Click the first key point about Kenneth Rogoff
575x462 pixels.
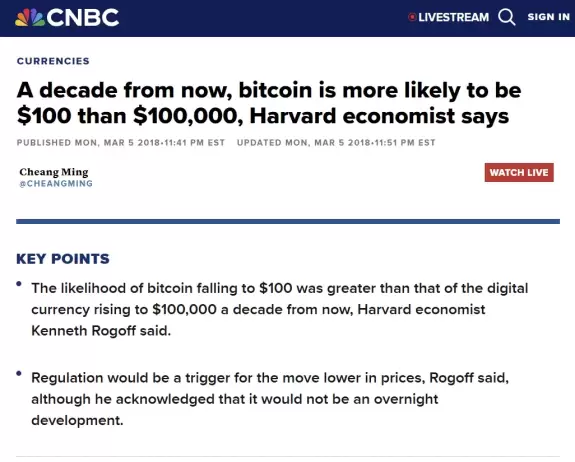click(280, 309)
